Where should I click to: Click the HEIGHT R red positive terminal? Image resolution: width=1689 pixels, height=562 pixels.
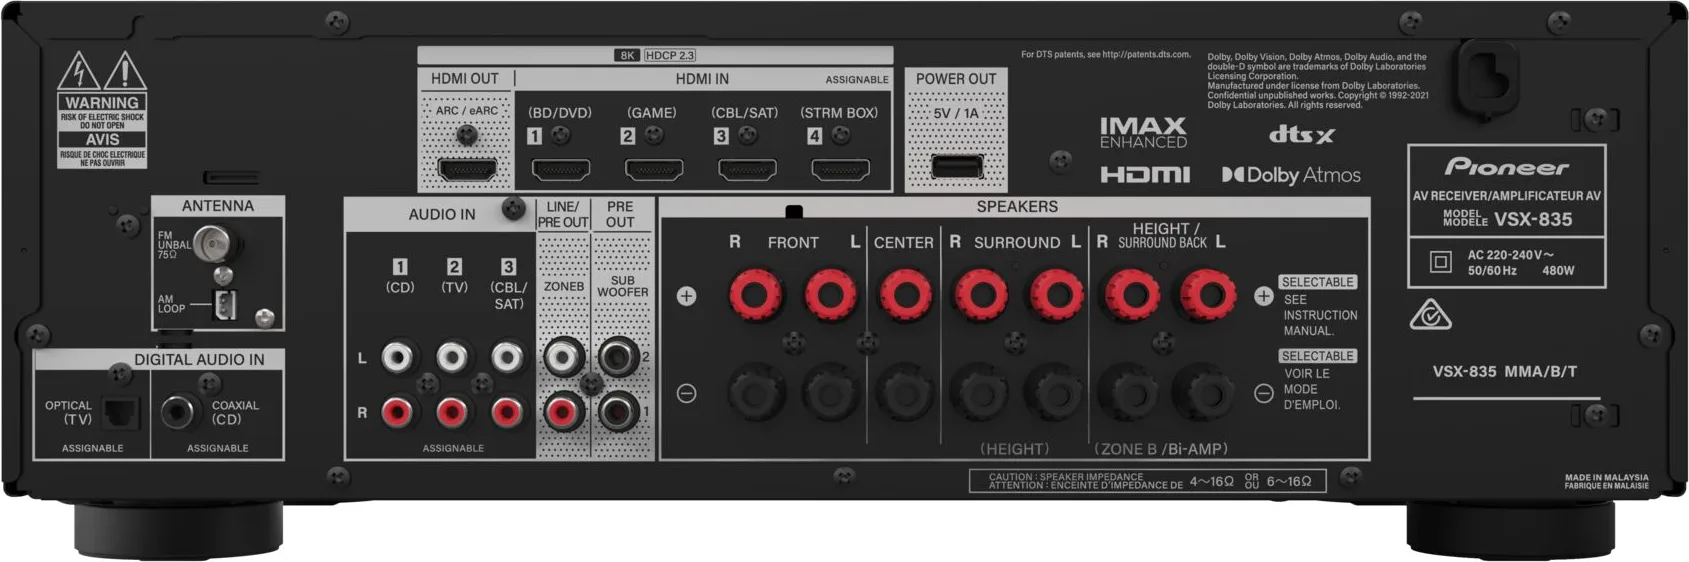[x=1131, y=295]
